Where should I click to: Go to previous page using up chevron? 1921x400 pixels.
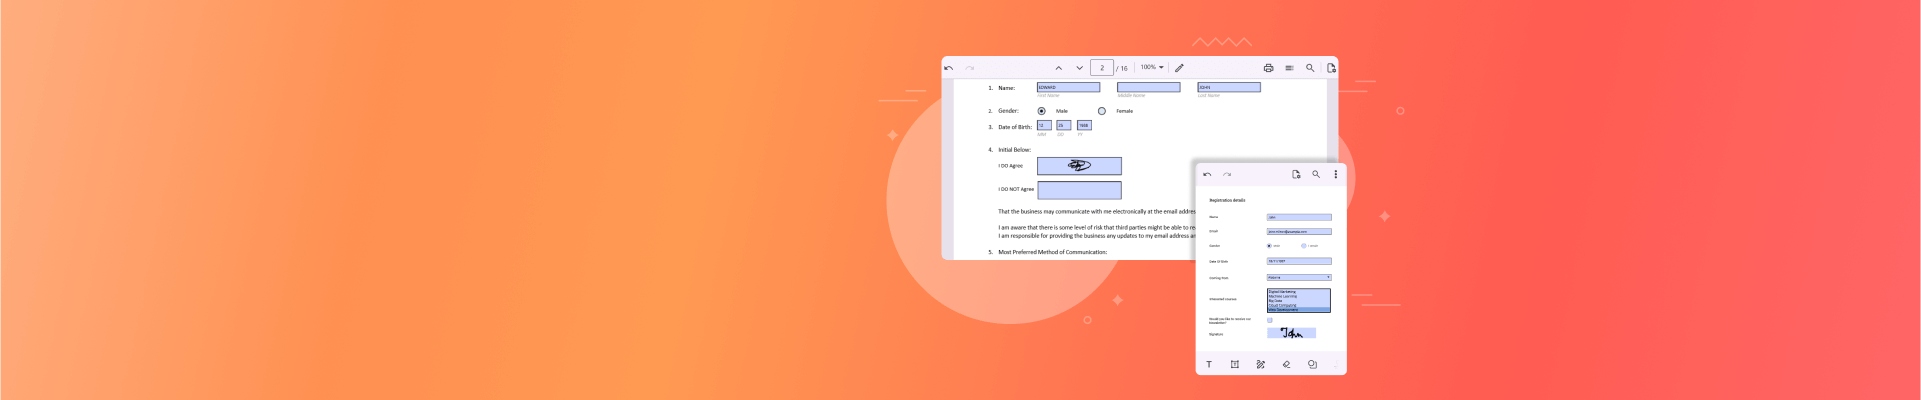pos(1059,68)
